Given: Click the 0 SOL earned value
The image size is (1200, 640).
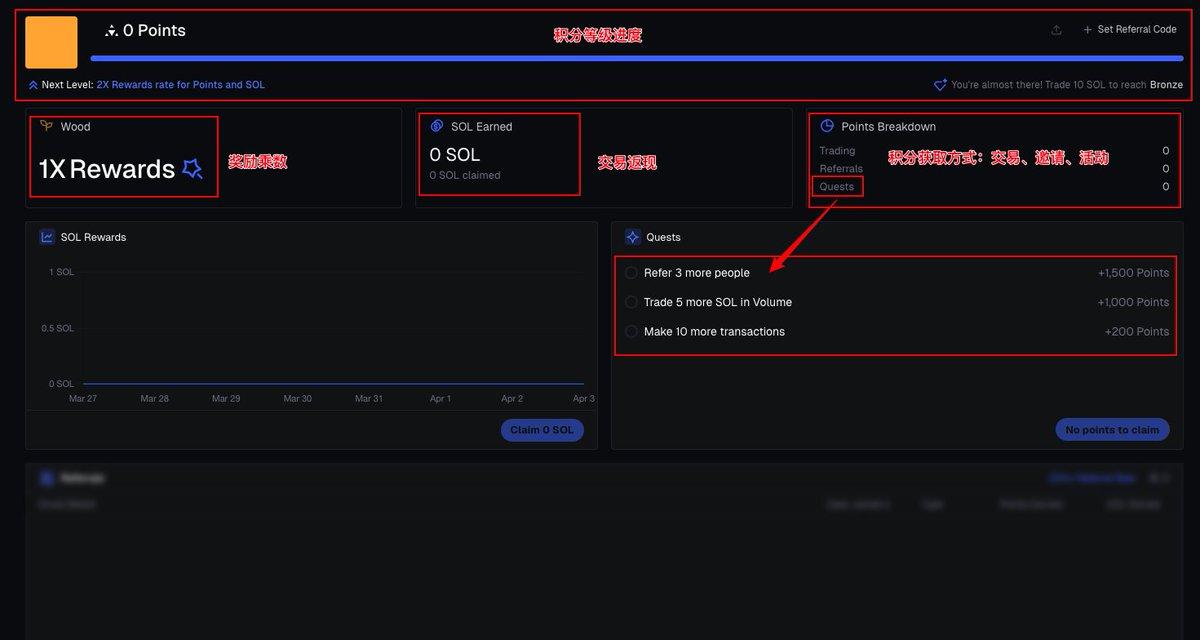Looking at the screenshot, I should click(x=455, y=155).
